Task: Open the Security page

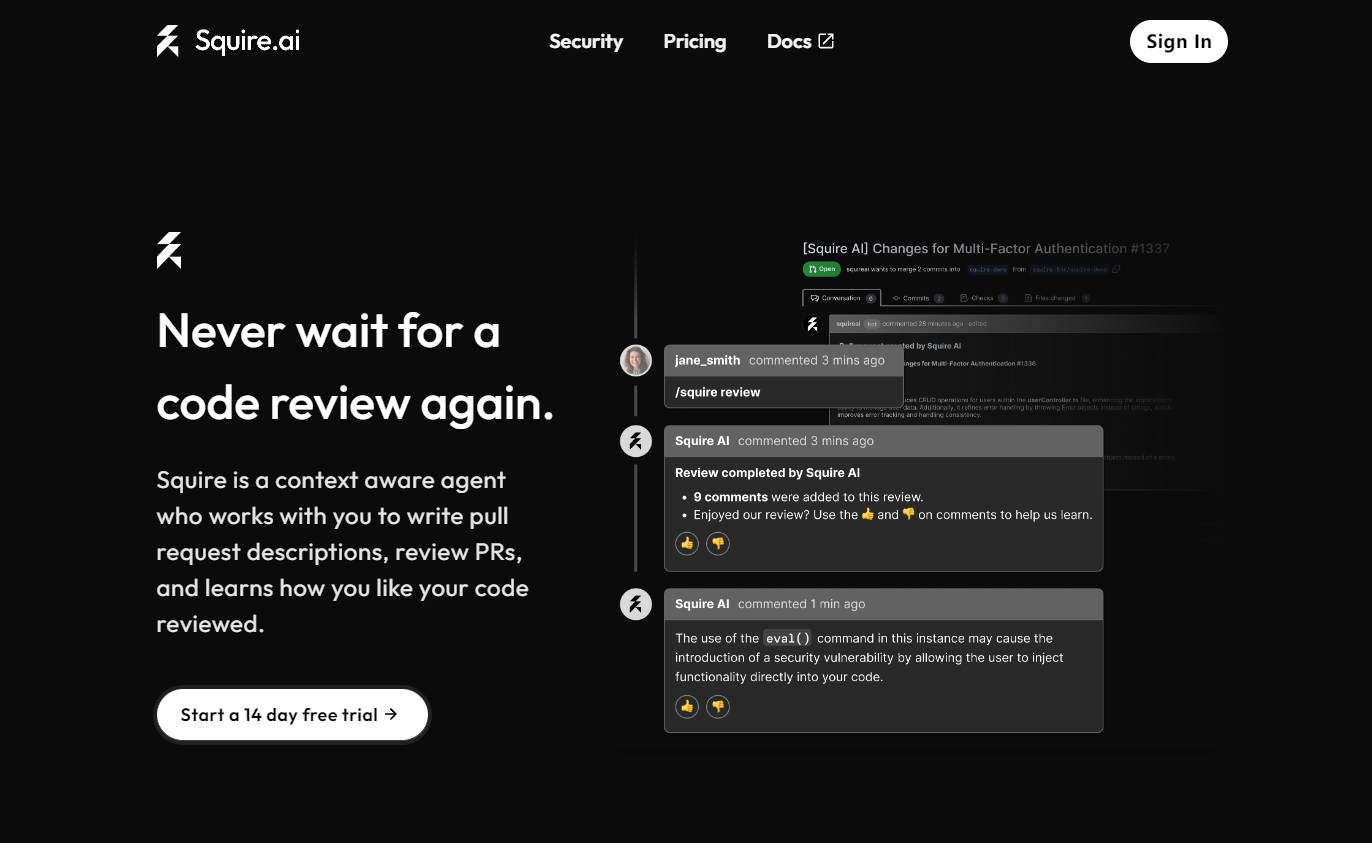Action: tap(586, 41)
